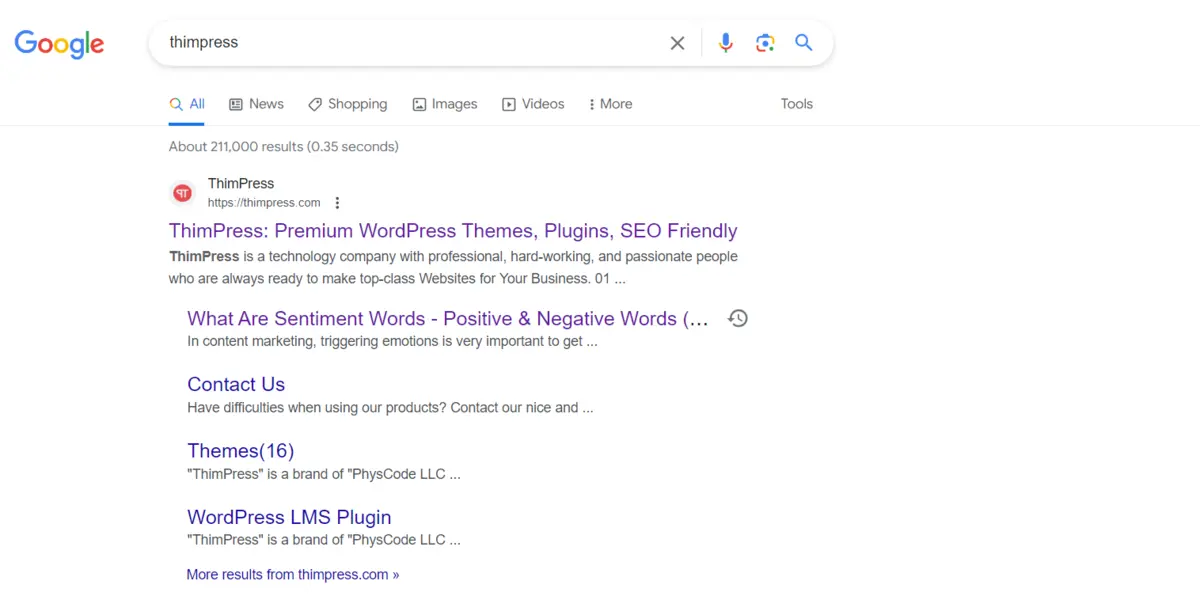The image size is (1200, 615).
Task: Open the Contact Us sitelink
Action: point(236,385)
